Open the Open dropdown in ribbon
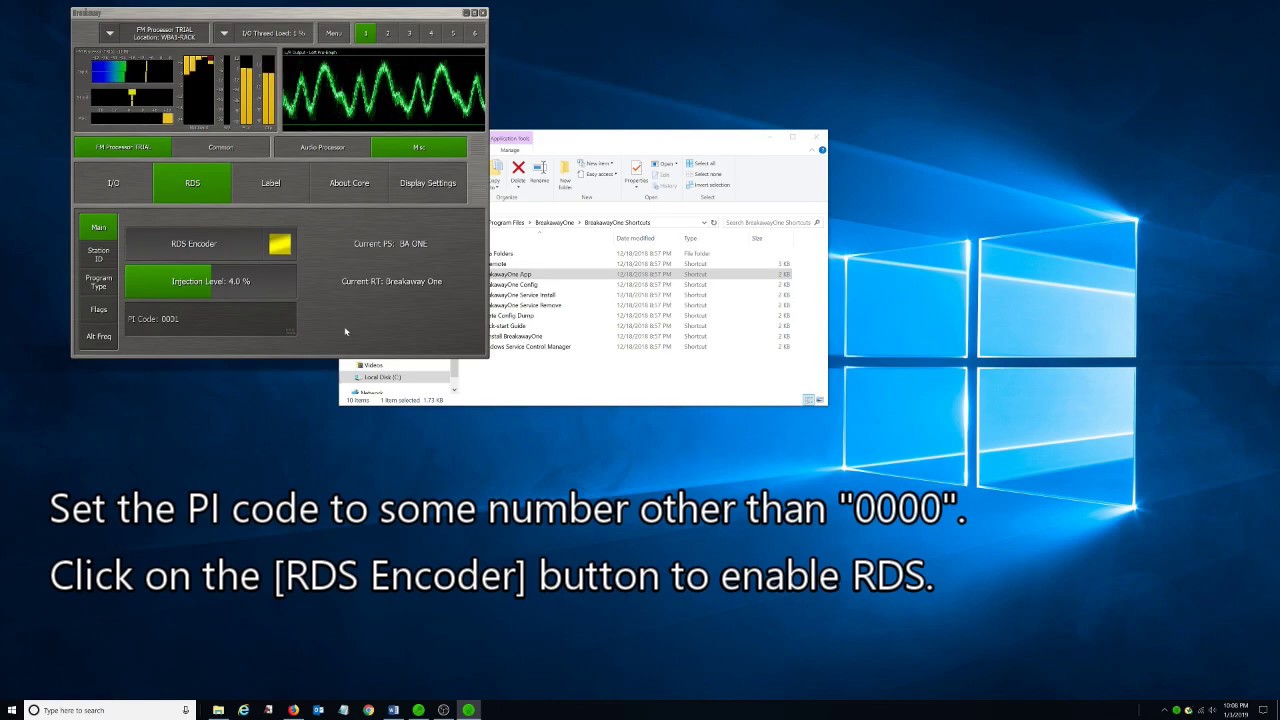The height and width of the screenshot is (720, 1280). tap(664, 163)
